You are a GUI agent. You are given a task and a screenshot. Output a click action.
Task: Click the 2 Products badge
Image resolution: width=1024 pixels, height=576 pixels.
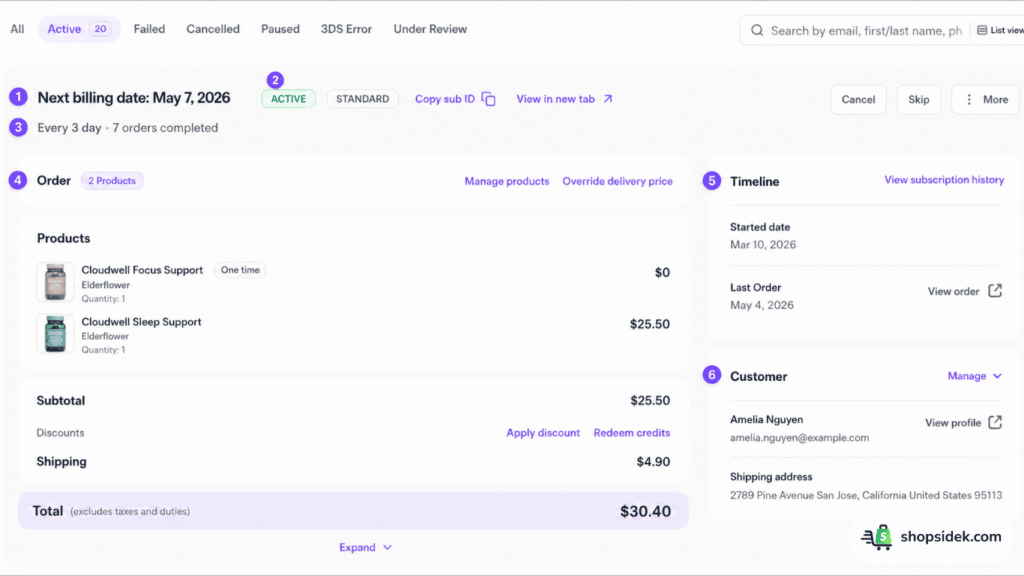[x=112, y=180]
